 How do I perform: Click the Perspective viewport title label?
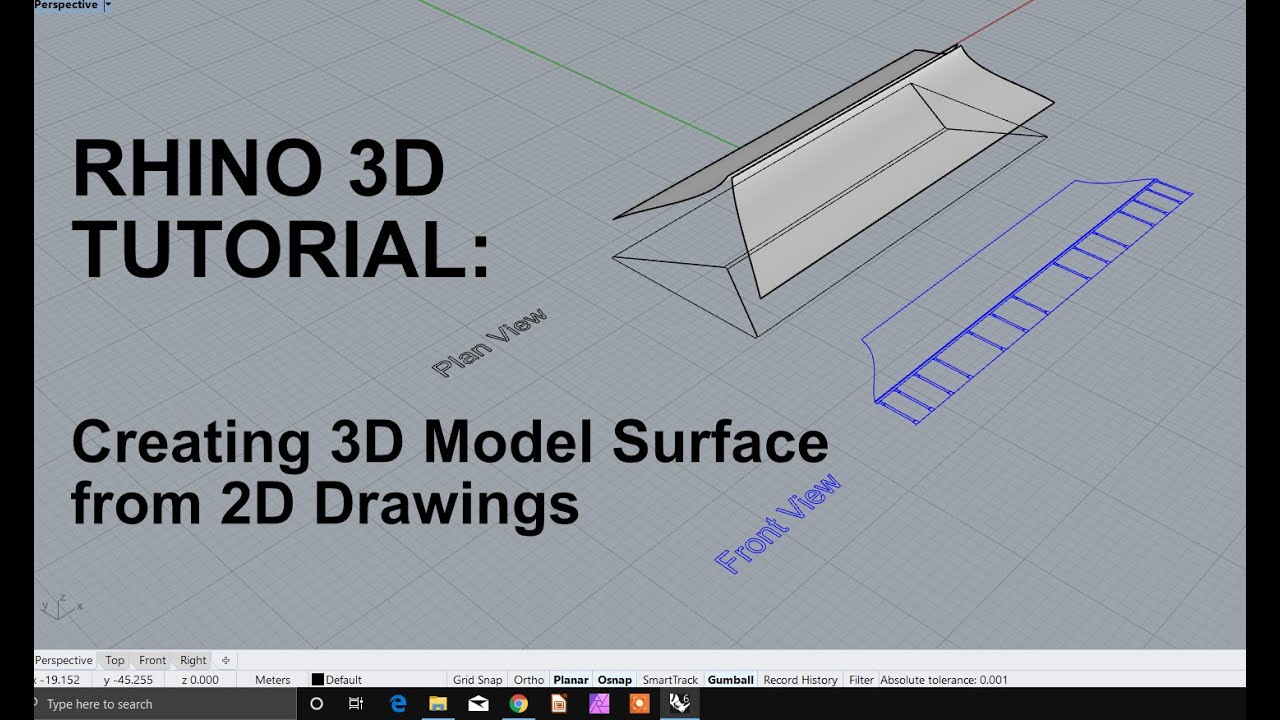click(x=67, y=5)
